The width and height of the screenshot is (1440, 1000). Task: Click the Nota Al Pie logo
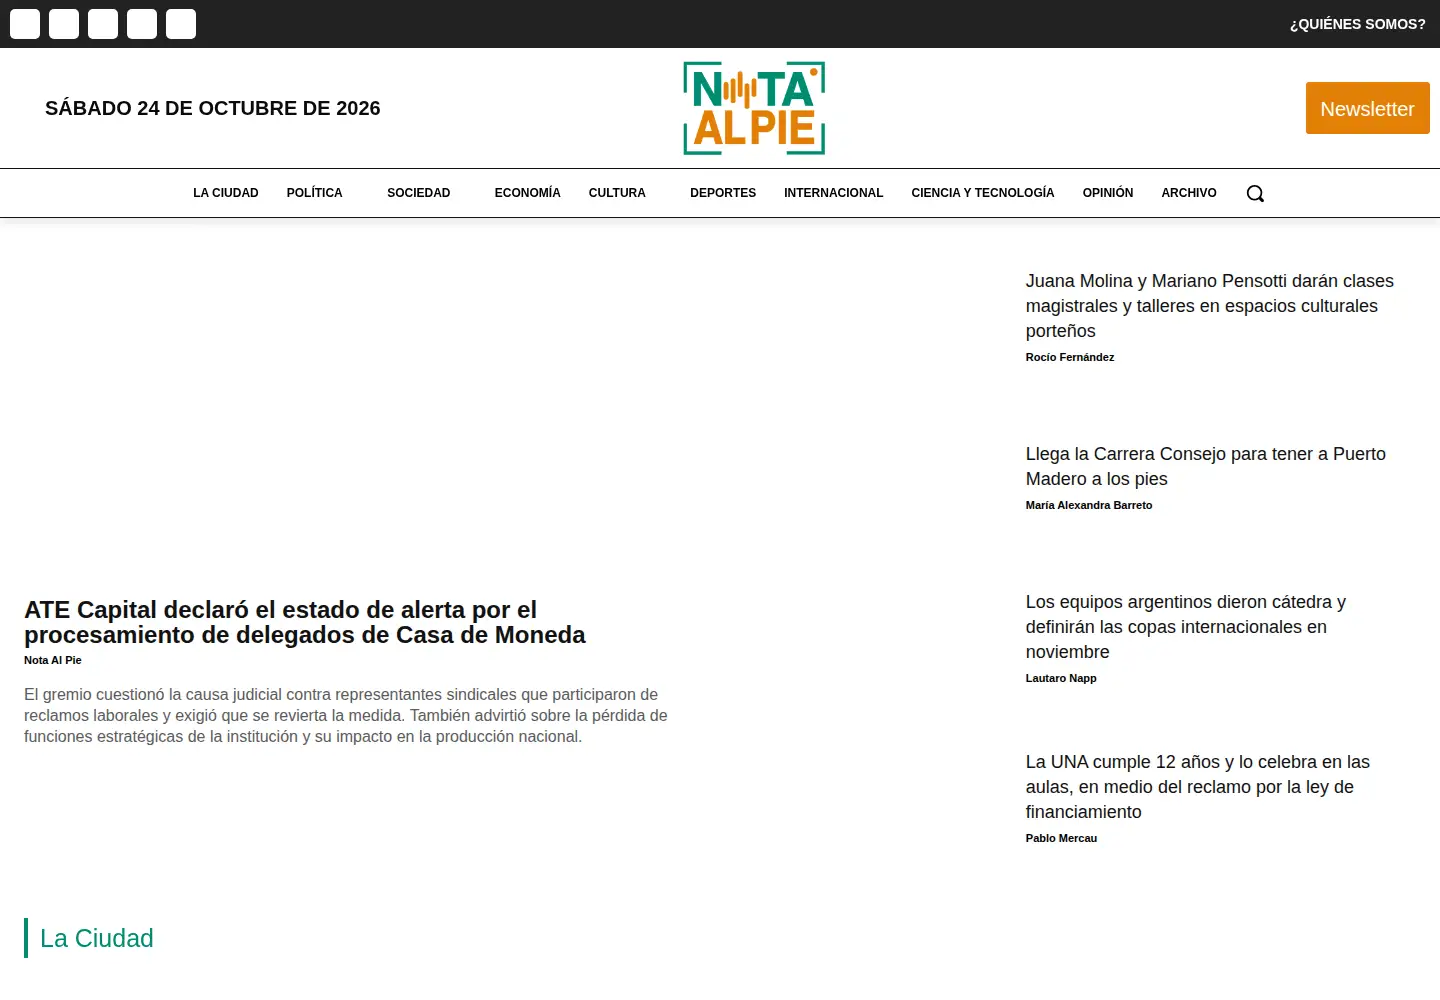[754, 108]
